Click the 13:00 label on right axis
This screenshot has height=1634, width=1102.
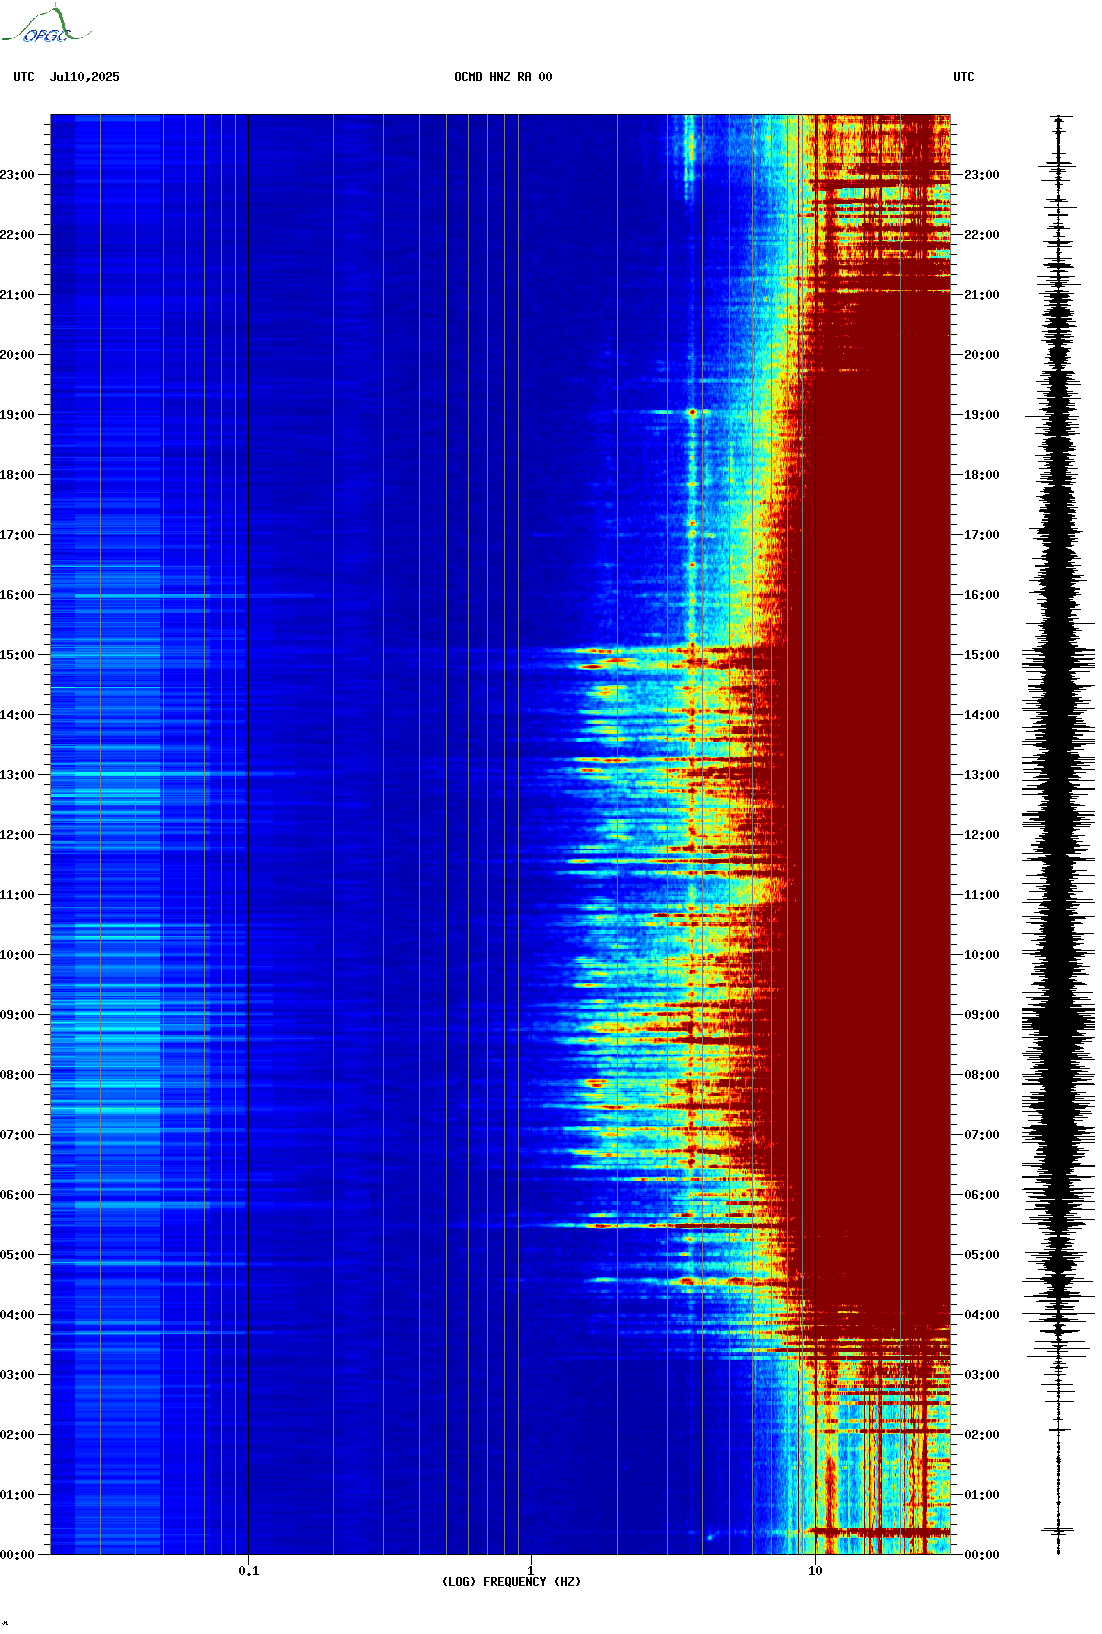point(982,775)
